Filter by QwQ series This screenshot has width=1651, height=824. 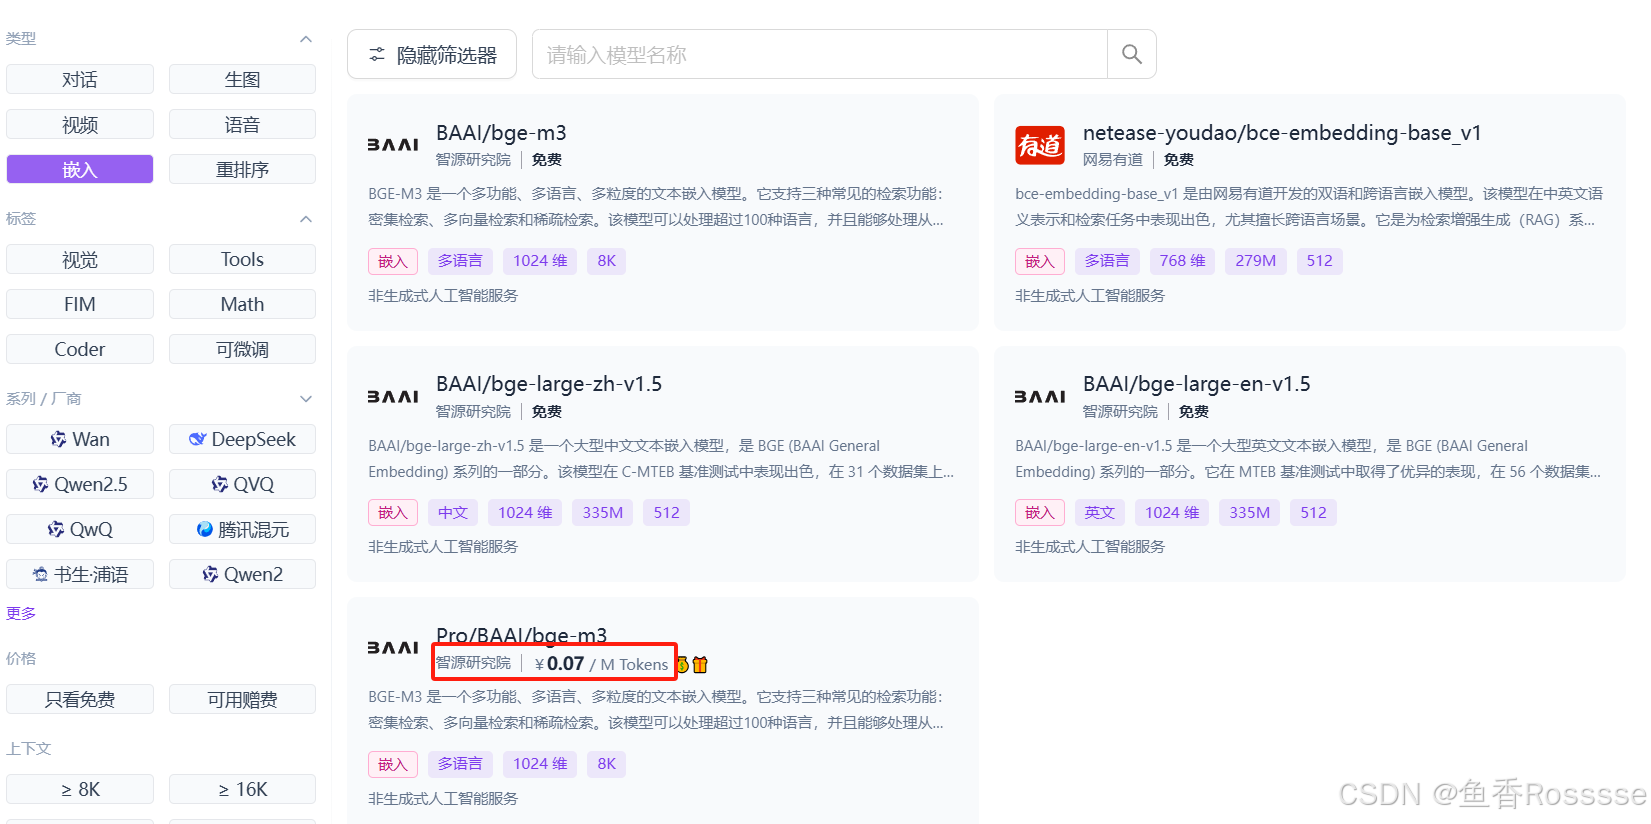pos(80,530)
